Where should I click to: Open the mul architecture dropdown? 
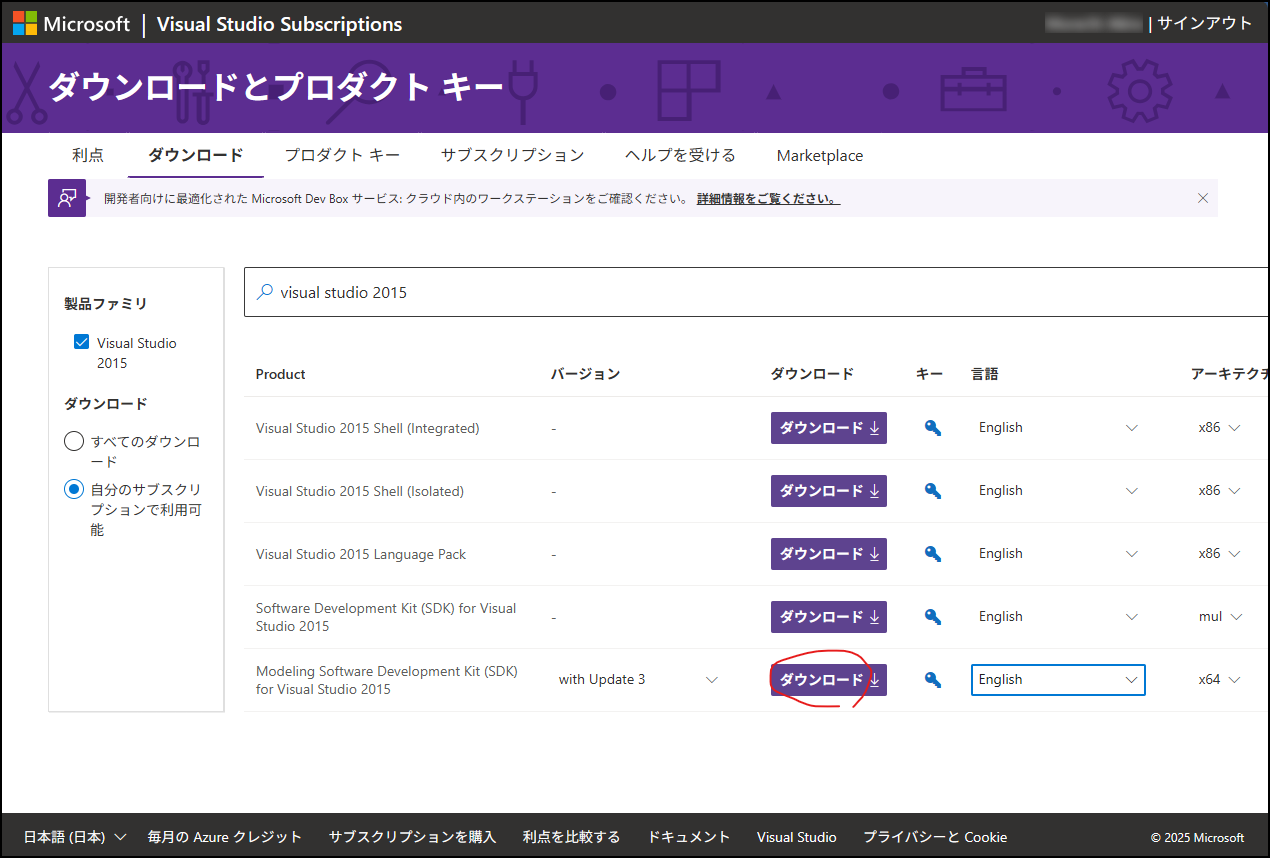1220,617
